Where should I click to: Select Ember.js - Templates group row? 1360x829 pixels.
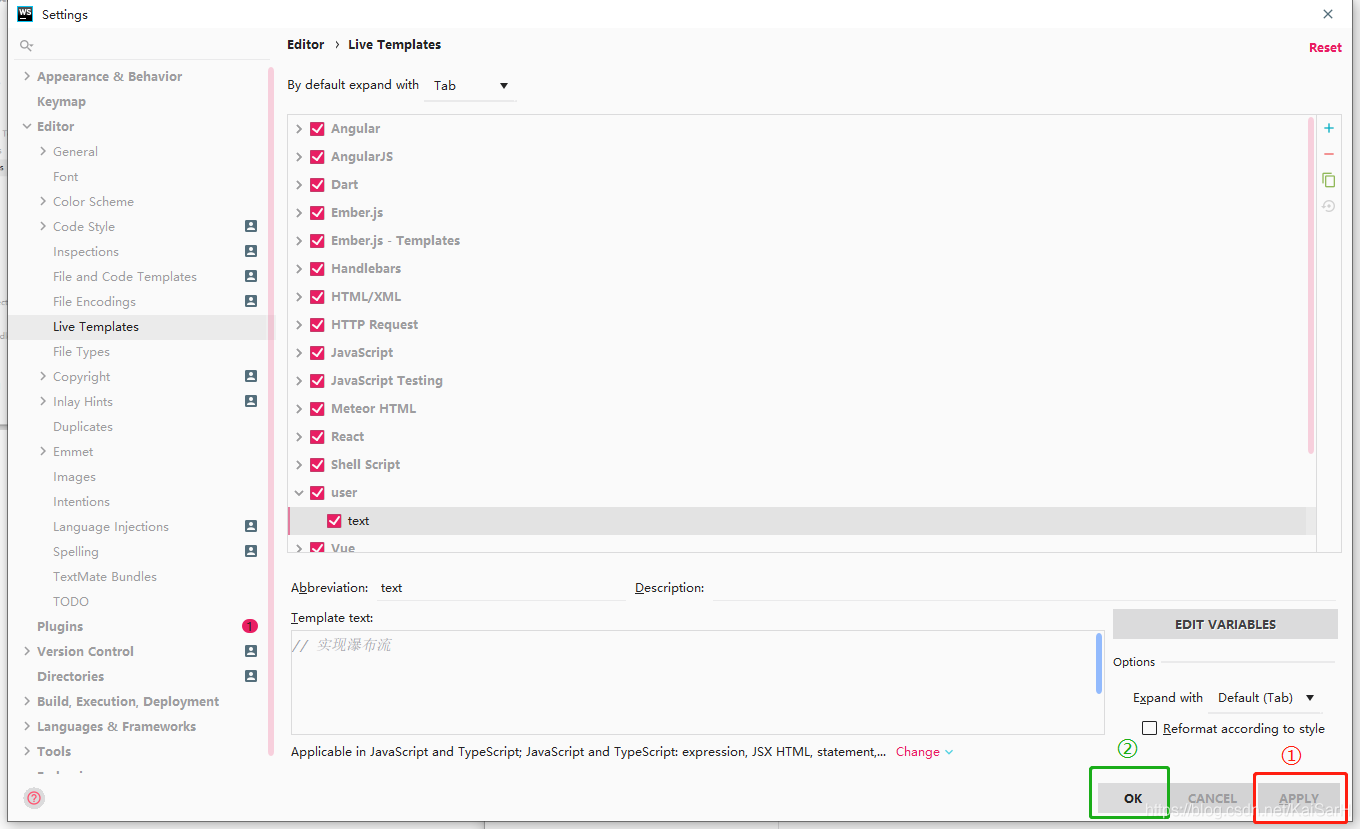point(800,241)
